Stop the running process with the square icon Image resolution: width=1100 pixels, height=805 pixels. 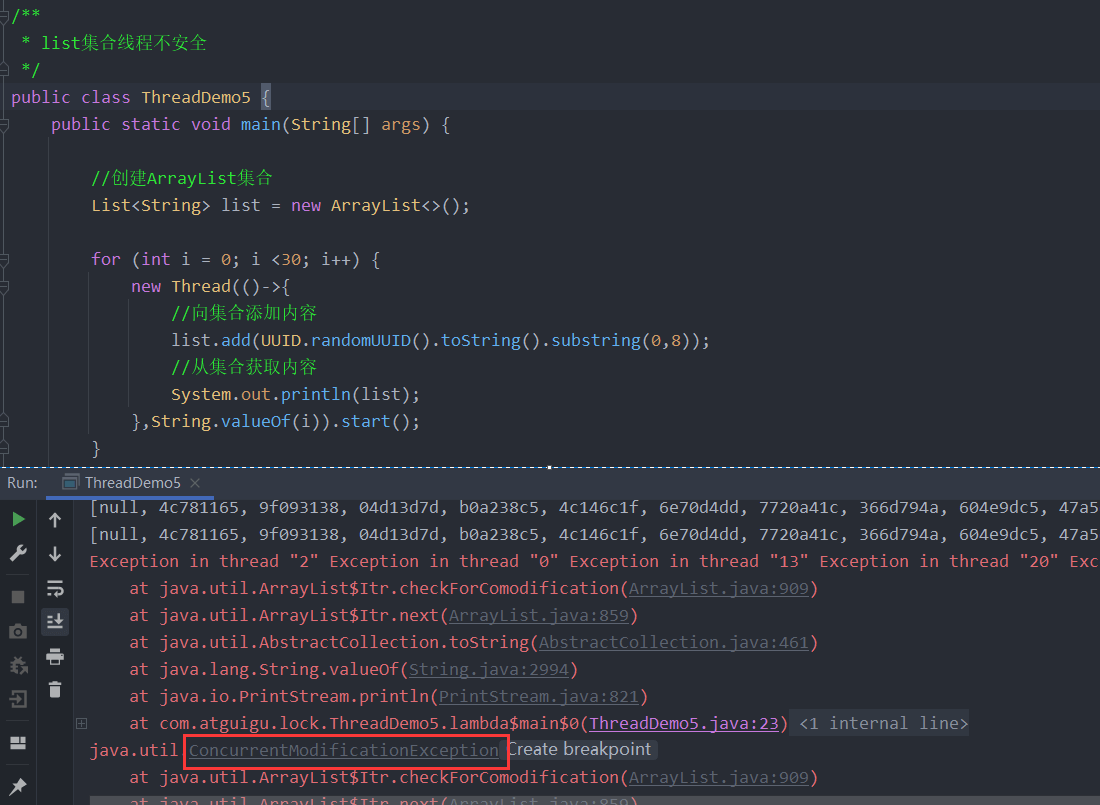pos(19,597)
